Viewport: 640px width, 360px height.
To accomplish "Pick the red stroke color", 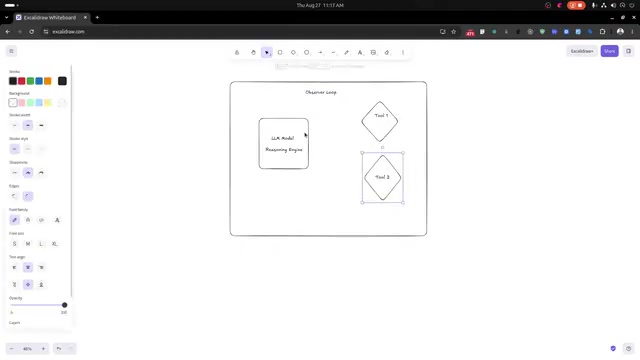I will tap(22, 81).
